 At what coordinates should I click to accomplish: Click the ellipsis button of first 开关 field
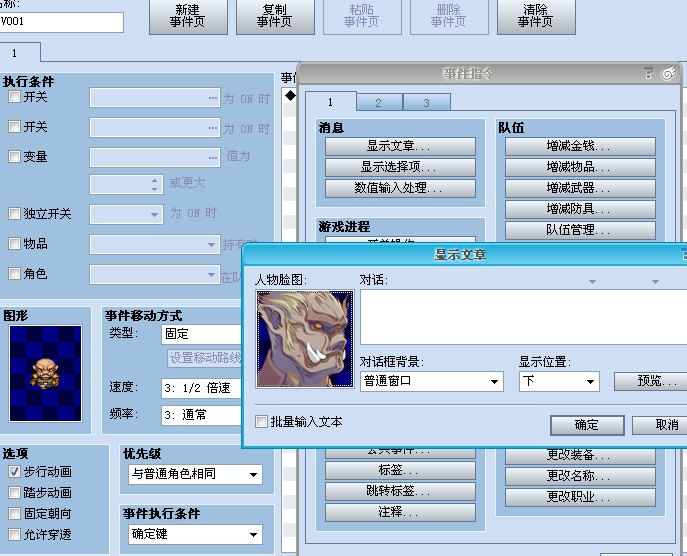tap(213, 98)
